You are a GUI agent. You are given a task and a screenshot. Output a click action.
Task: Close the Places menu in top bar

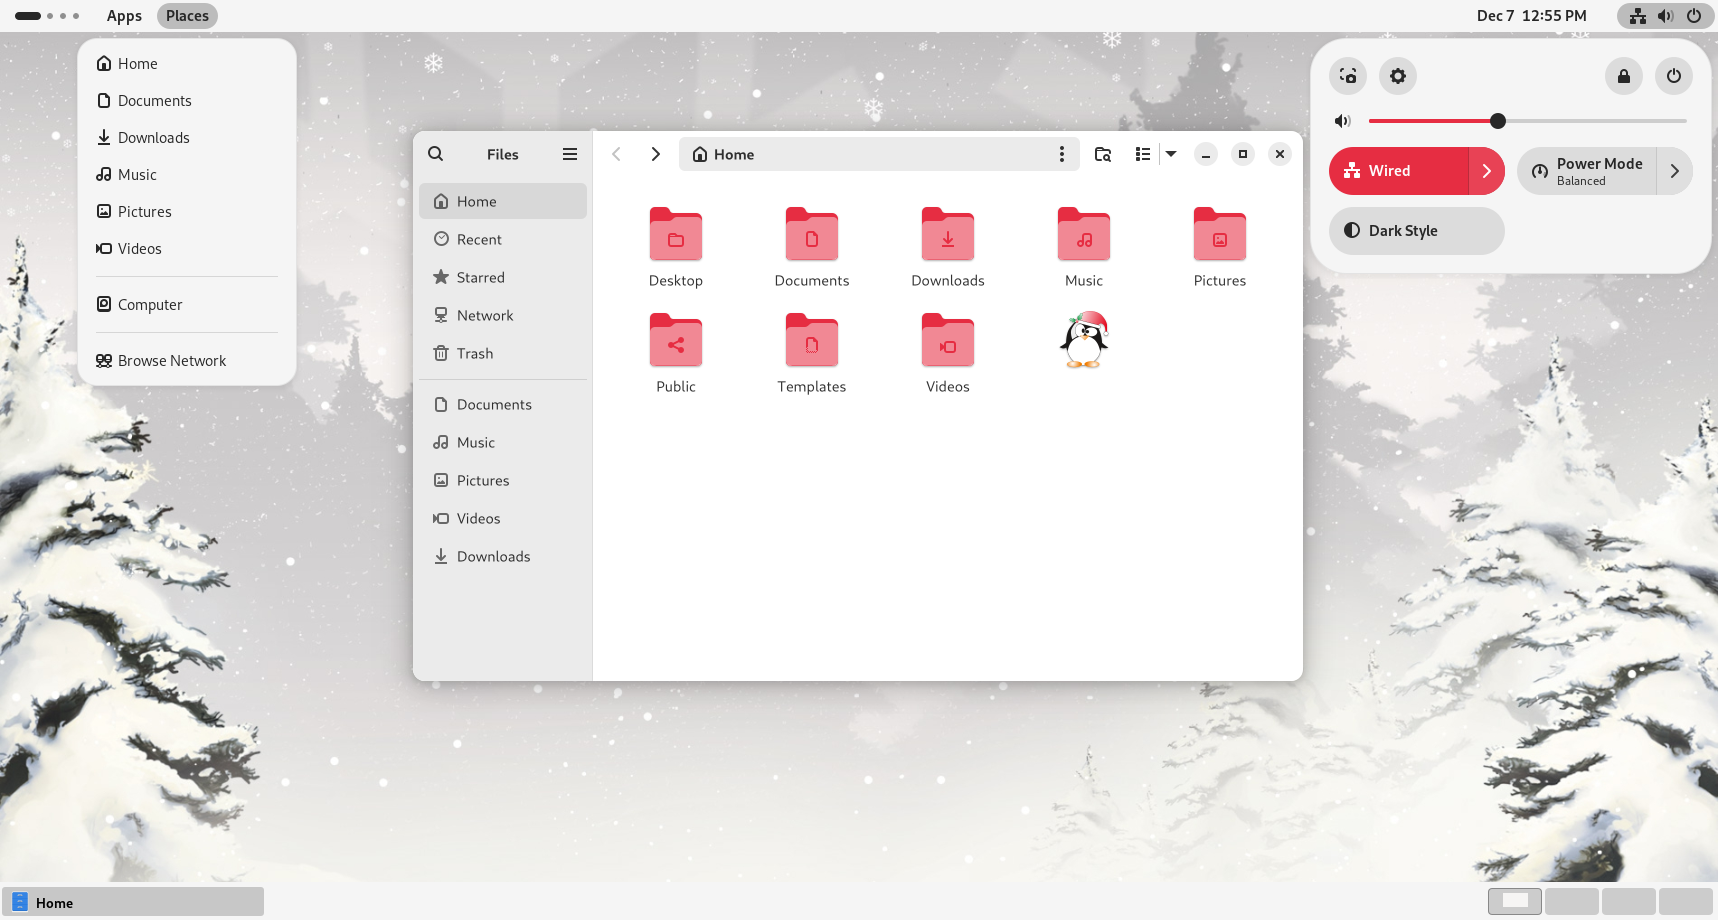coord(187,16)
